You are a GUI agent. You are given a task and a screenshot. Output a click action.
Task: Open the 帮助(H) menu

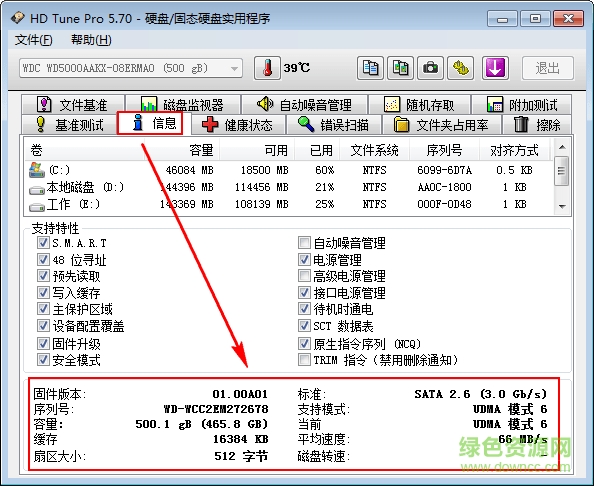tap(91, 40)
